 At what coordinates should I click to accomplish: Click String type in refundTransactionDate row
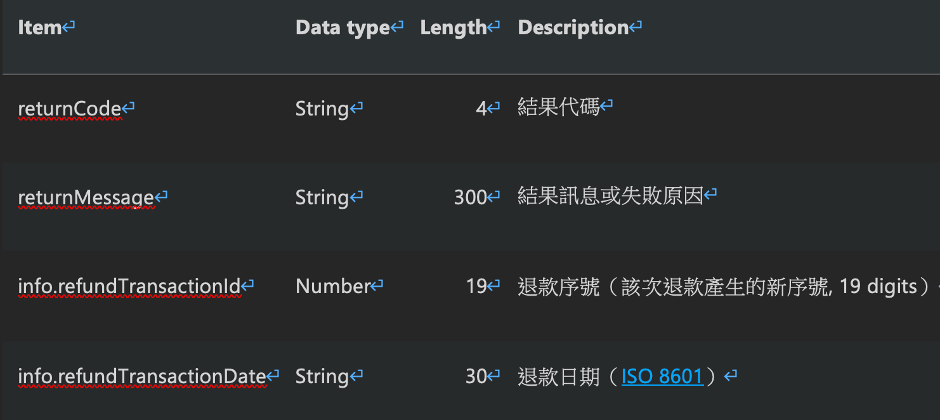tap(321, 377)
